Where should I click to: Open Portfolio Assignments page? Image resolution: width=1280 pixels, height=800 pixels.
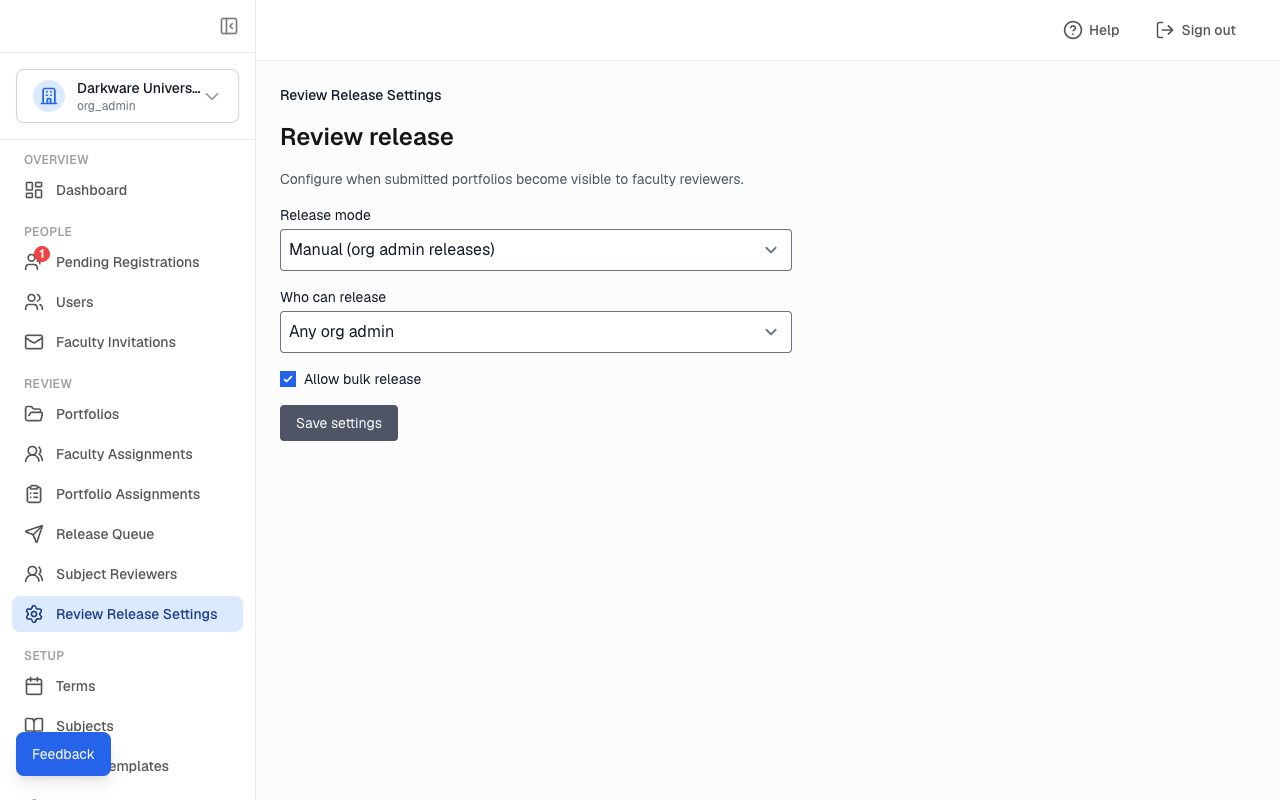pos(127,494)
